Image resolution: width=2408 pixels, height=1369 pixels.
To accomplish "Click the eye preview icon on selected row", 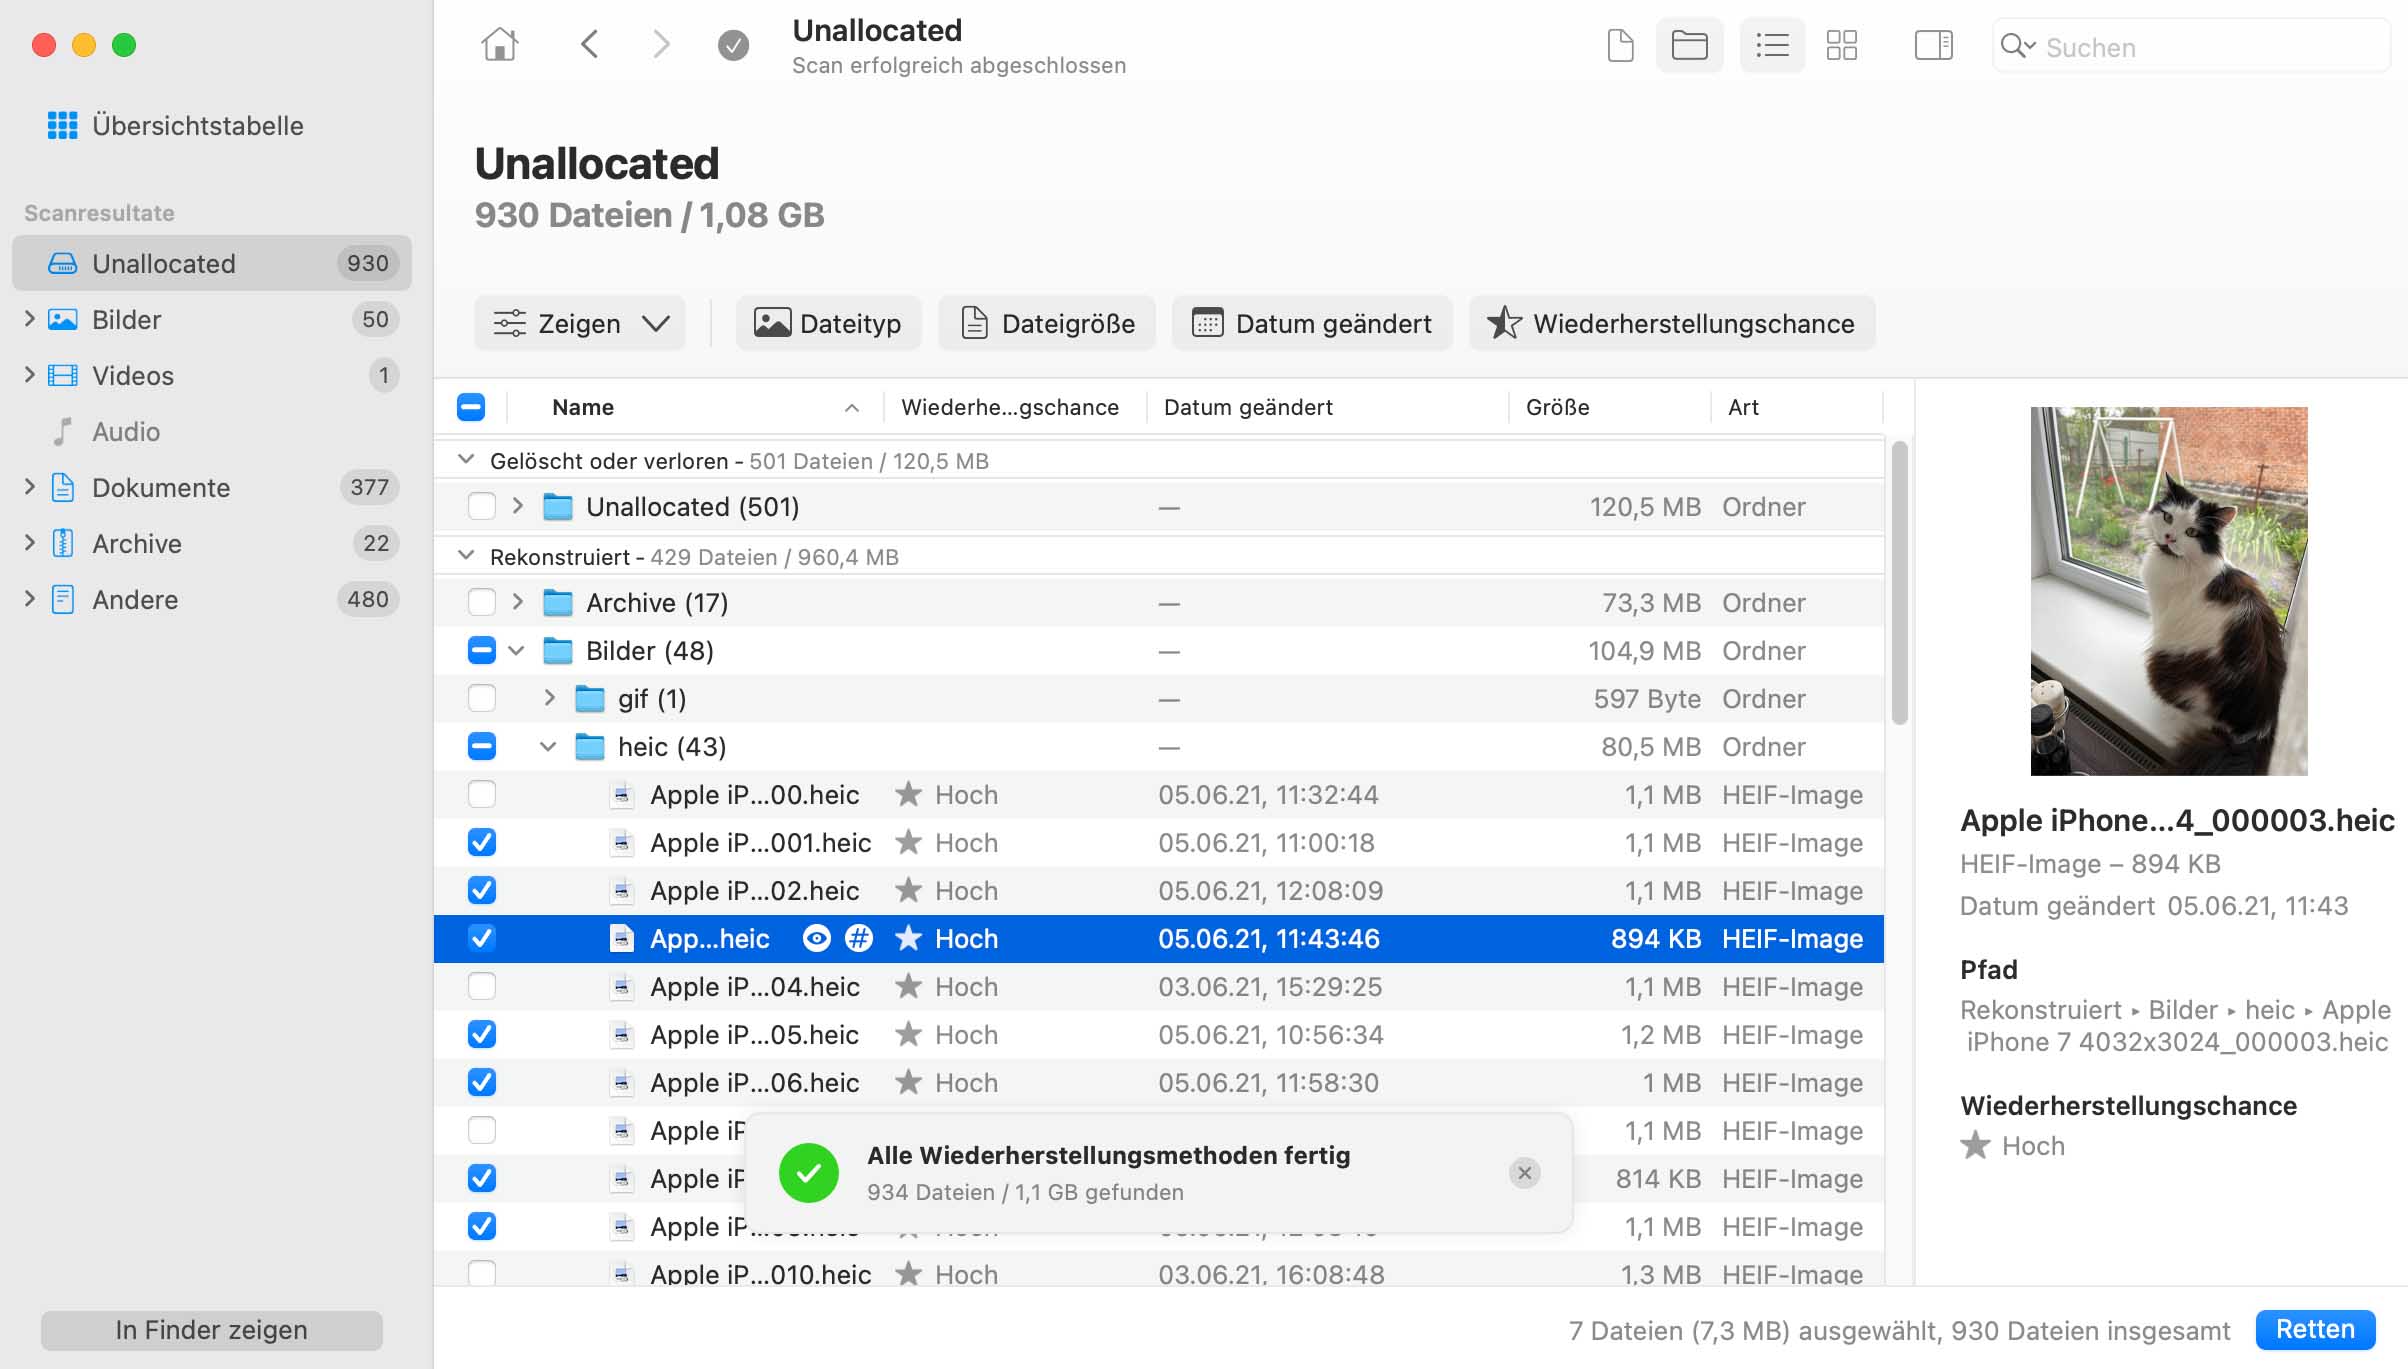I will pyautogui.click(x=817, y=938).
